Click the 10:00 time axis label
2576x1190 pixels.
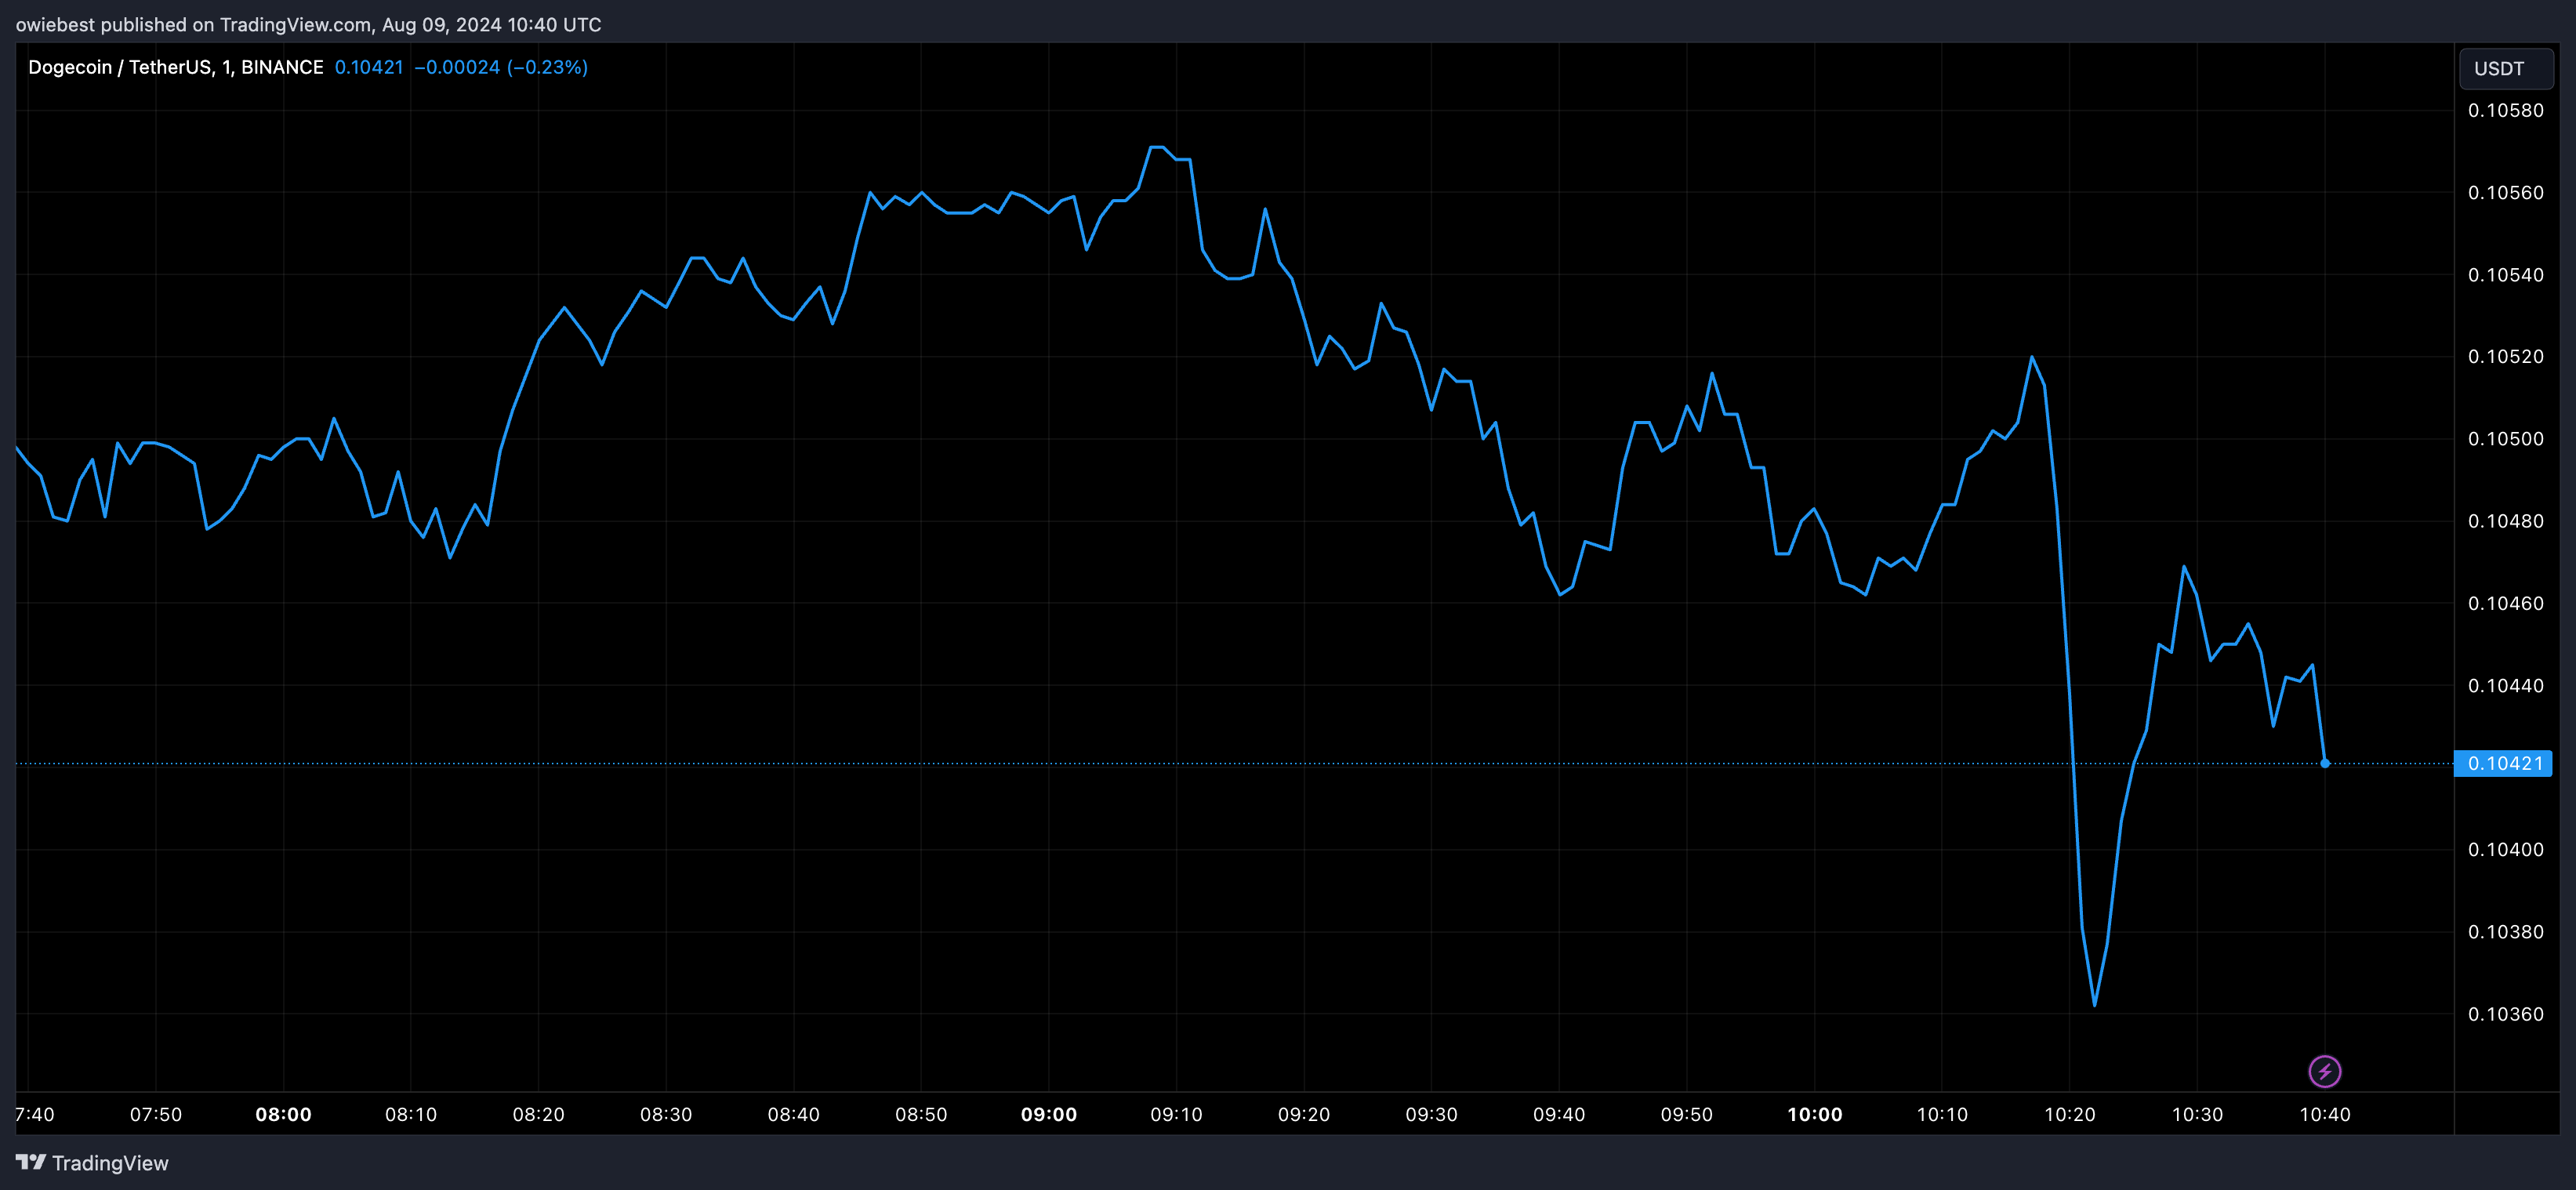1814,1114
